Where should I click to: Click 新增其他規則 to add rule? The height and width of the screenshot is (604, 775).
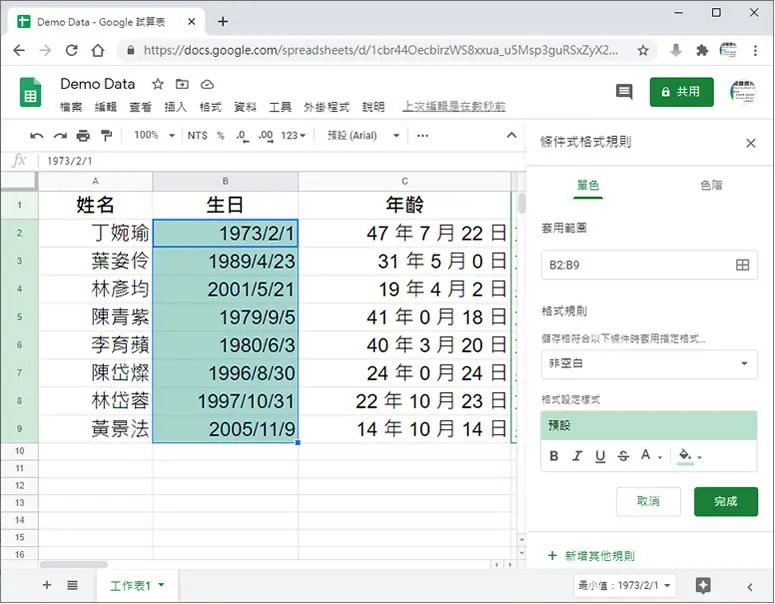592,556
